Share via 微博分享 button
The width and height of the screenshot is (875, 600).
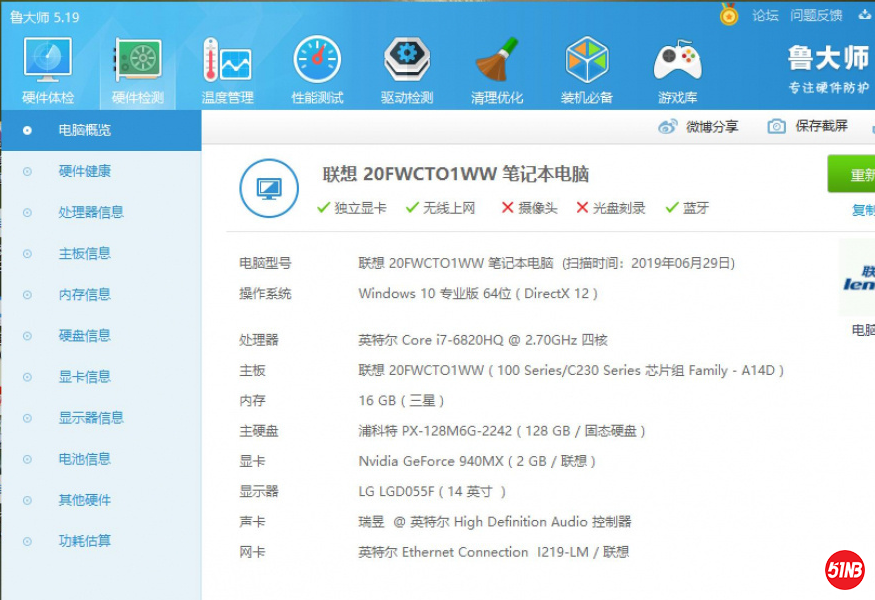698,126
